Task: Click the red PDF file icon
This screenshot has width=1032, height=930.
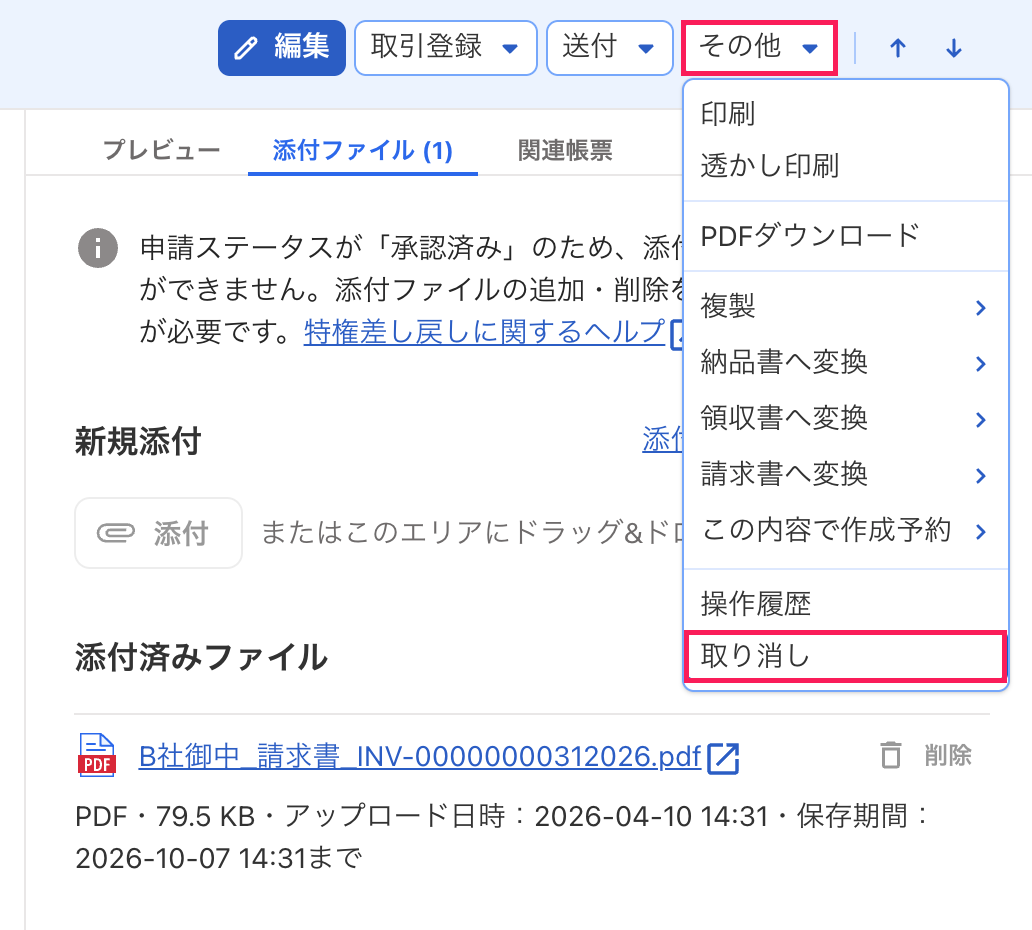Action: (x=97, y=755)
